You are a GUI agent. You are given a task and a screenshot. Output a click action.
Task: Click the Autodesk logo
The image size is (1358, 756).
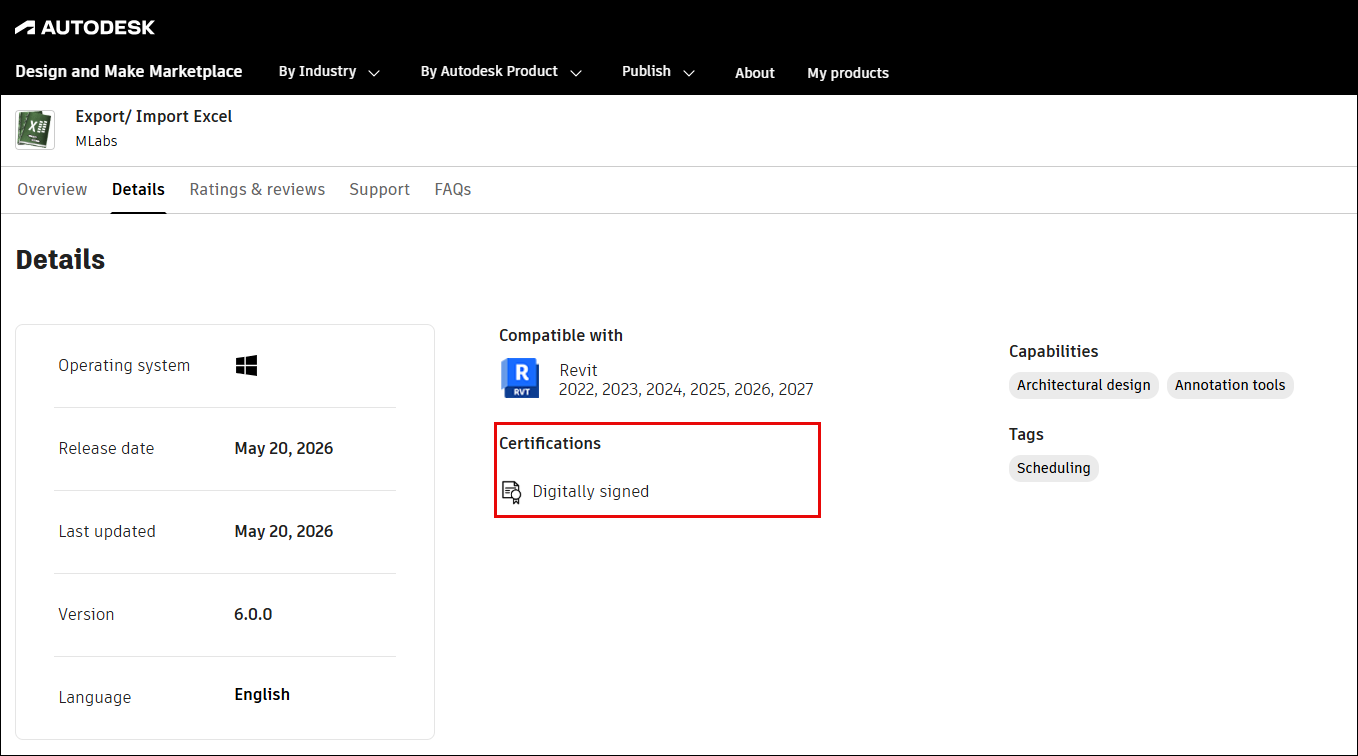click(85, 27)
